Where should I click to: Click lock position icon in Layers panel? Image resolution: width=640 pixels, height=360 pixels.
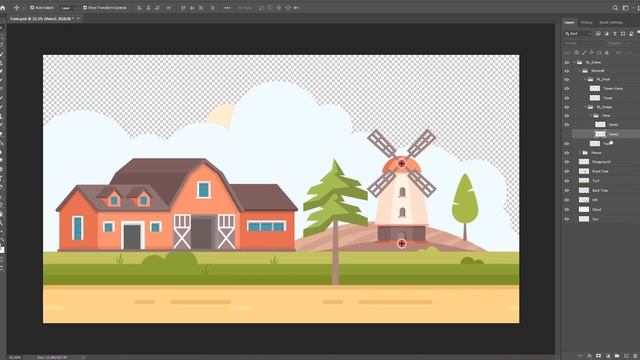pos(591,53)
